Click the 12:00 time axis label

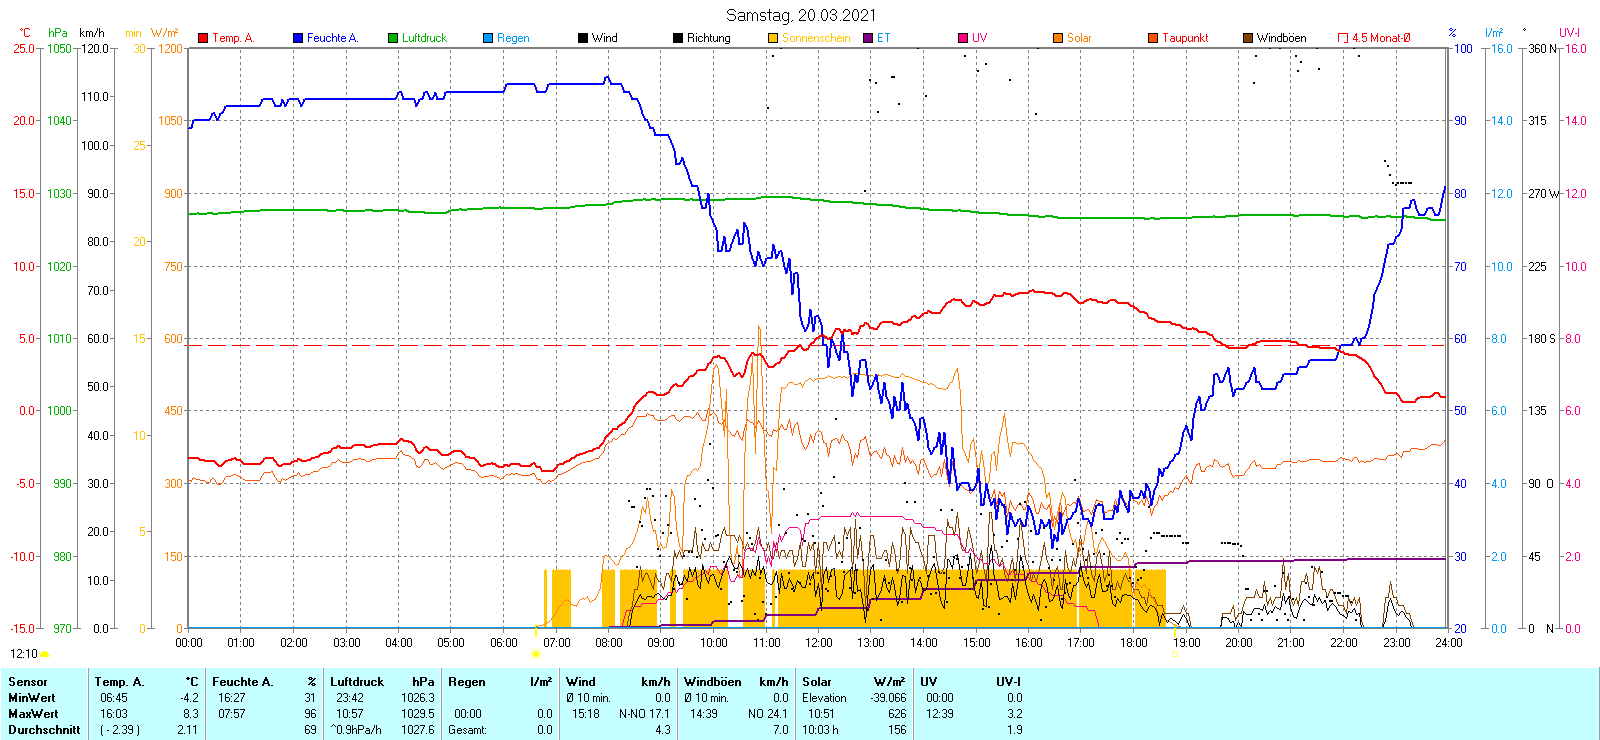point(819,642)
